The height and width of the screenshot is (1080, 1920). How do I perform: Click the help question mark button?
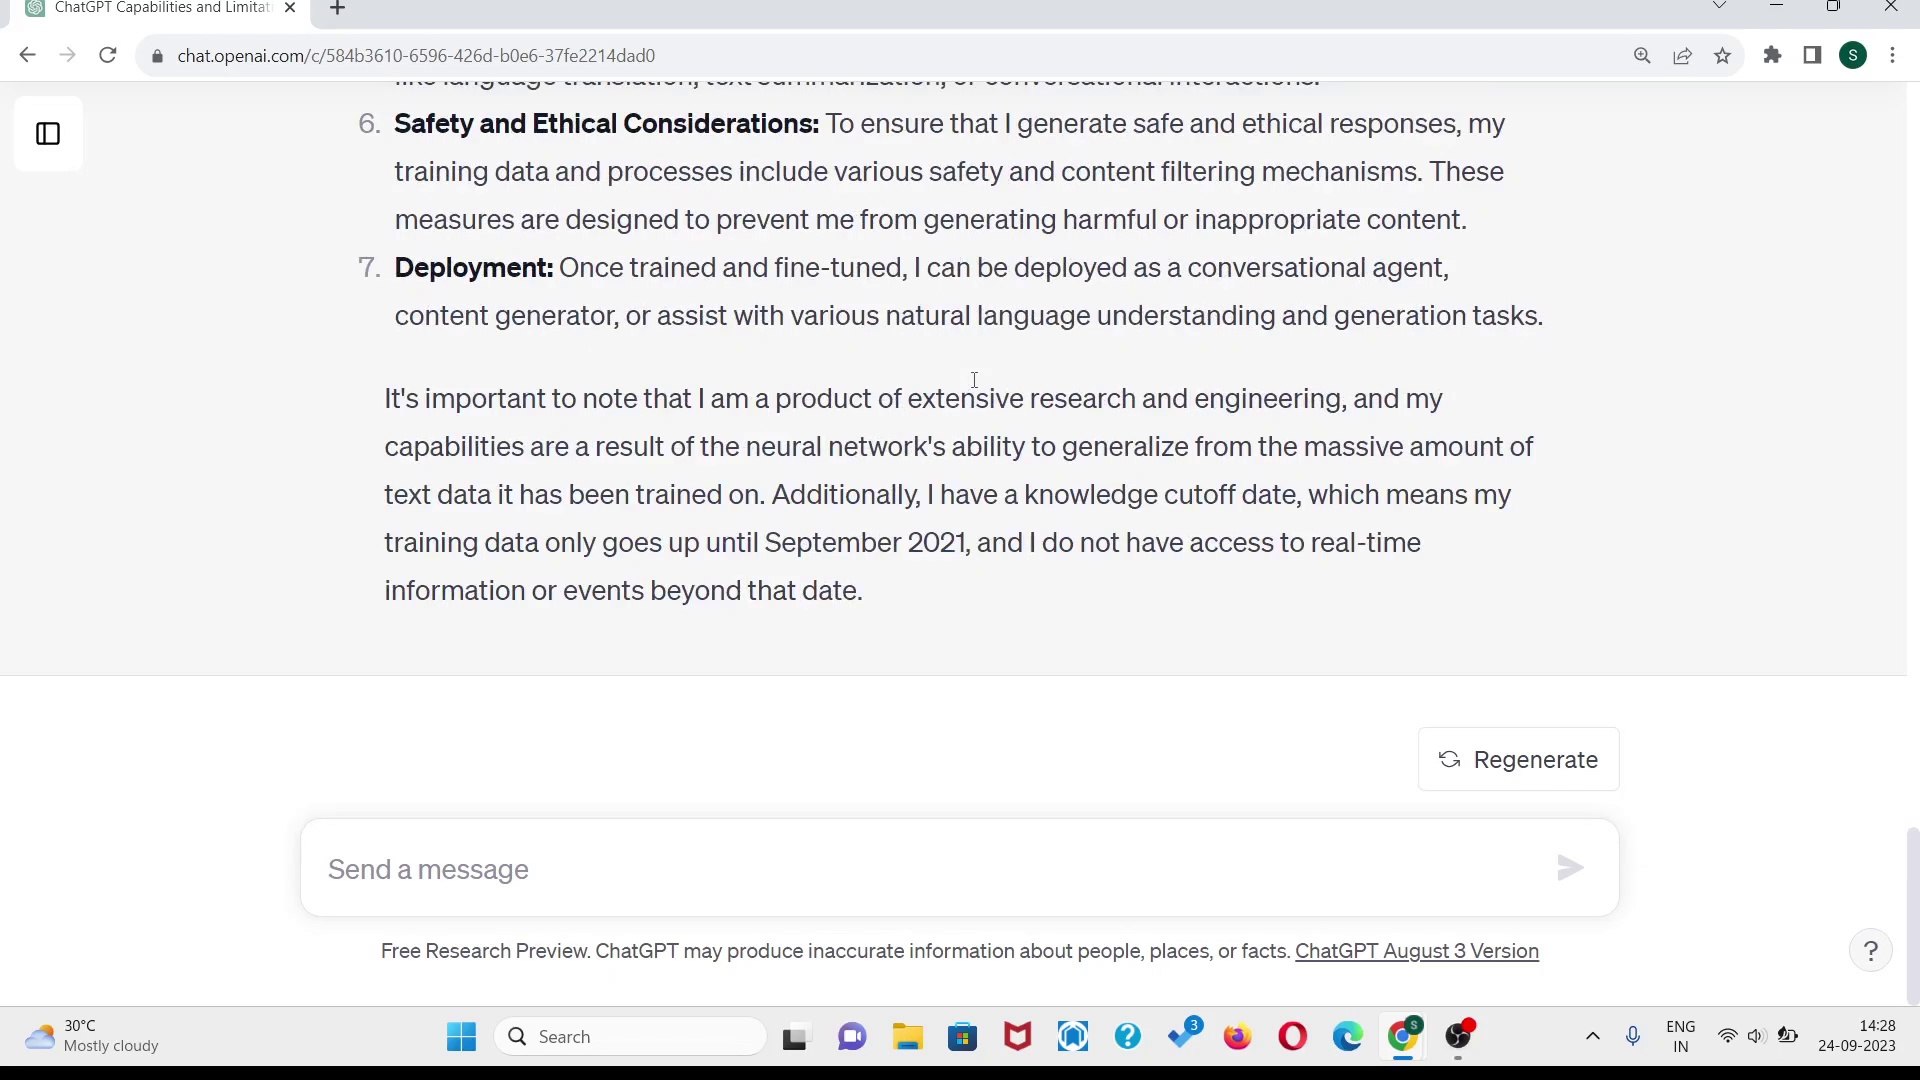tap(1871, 951)
